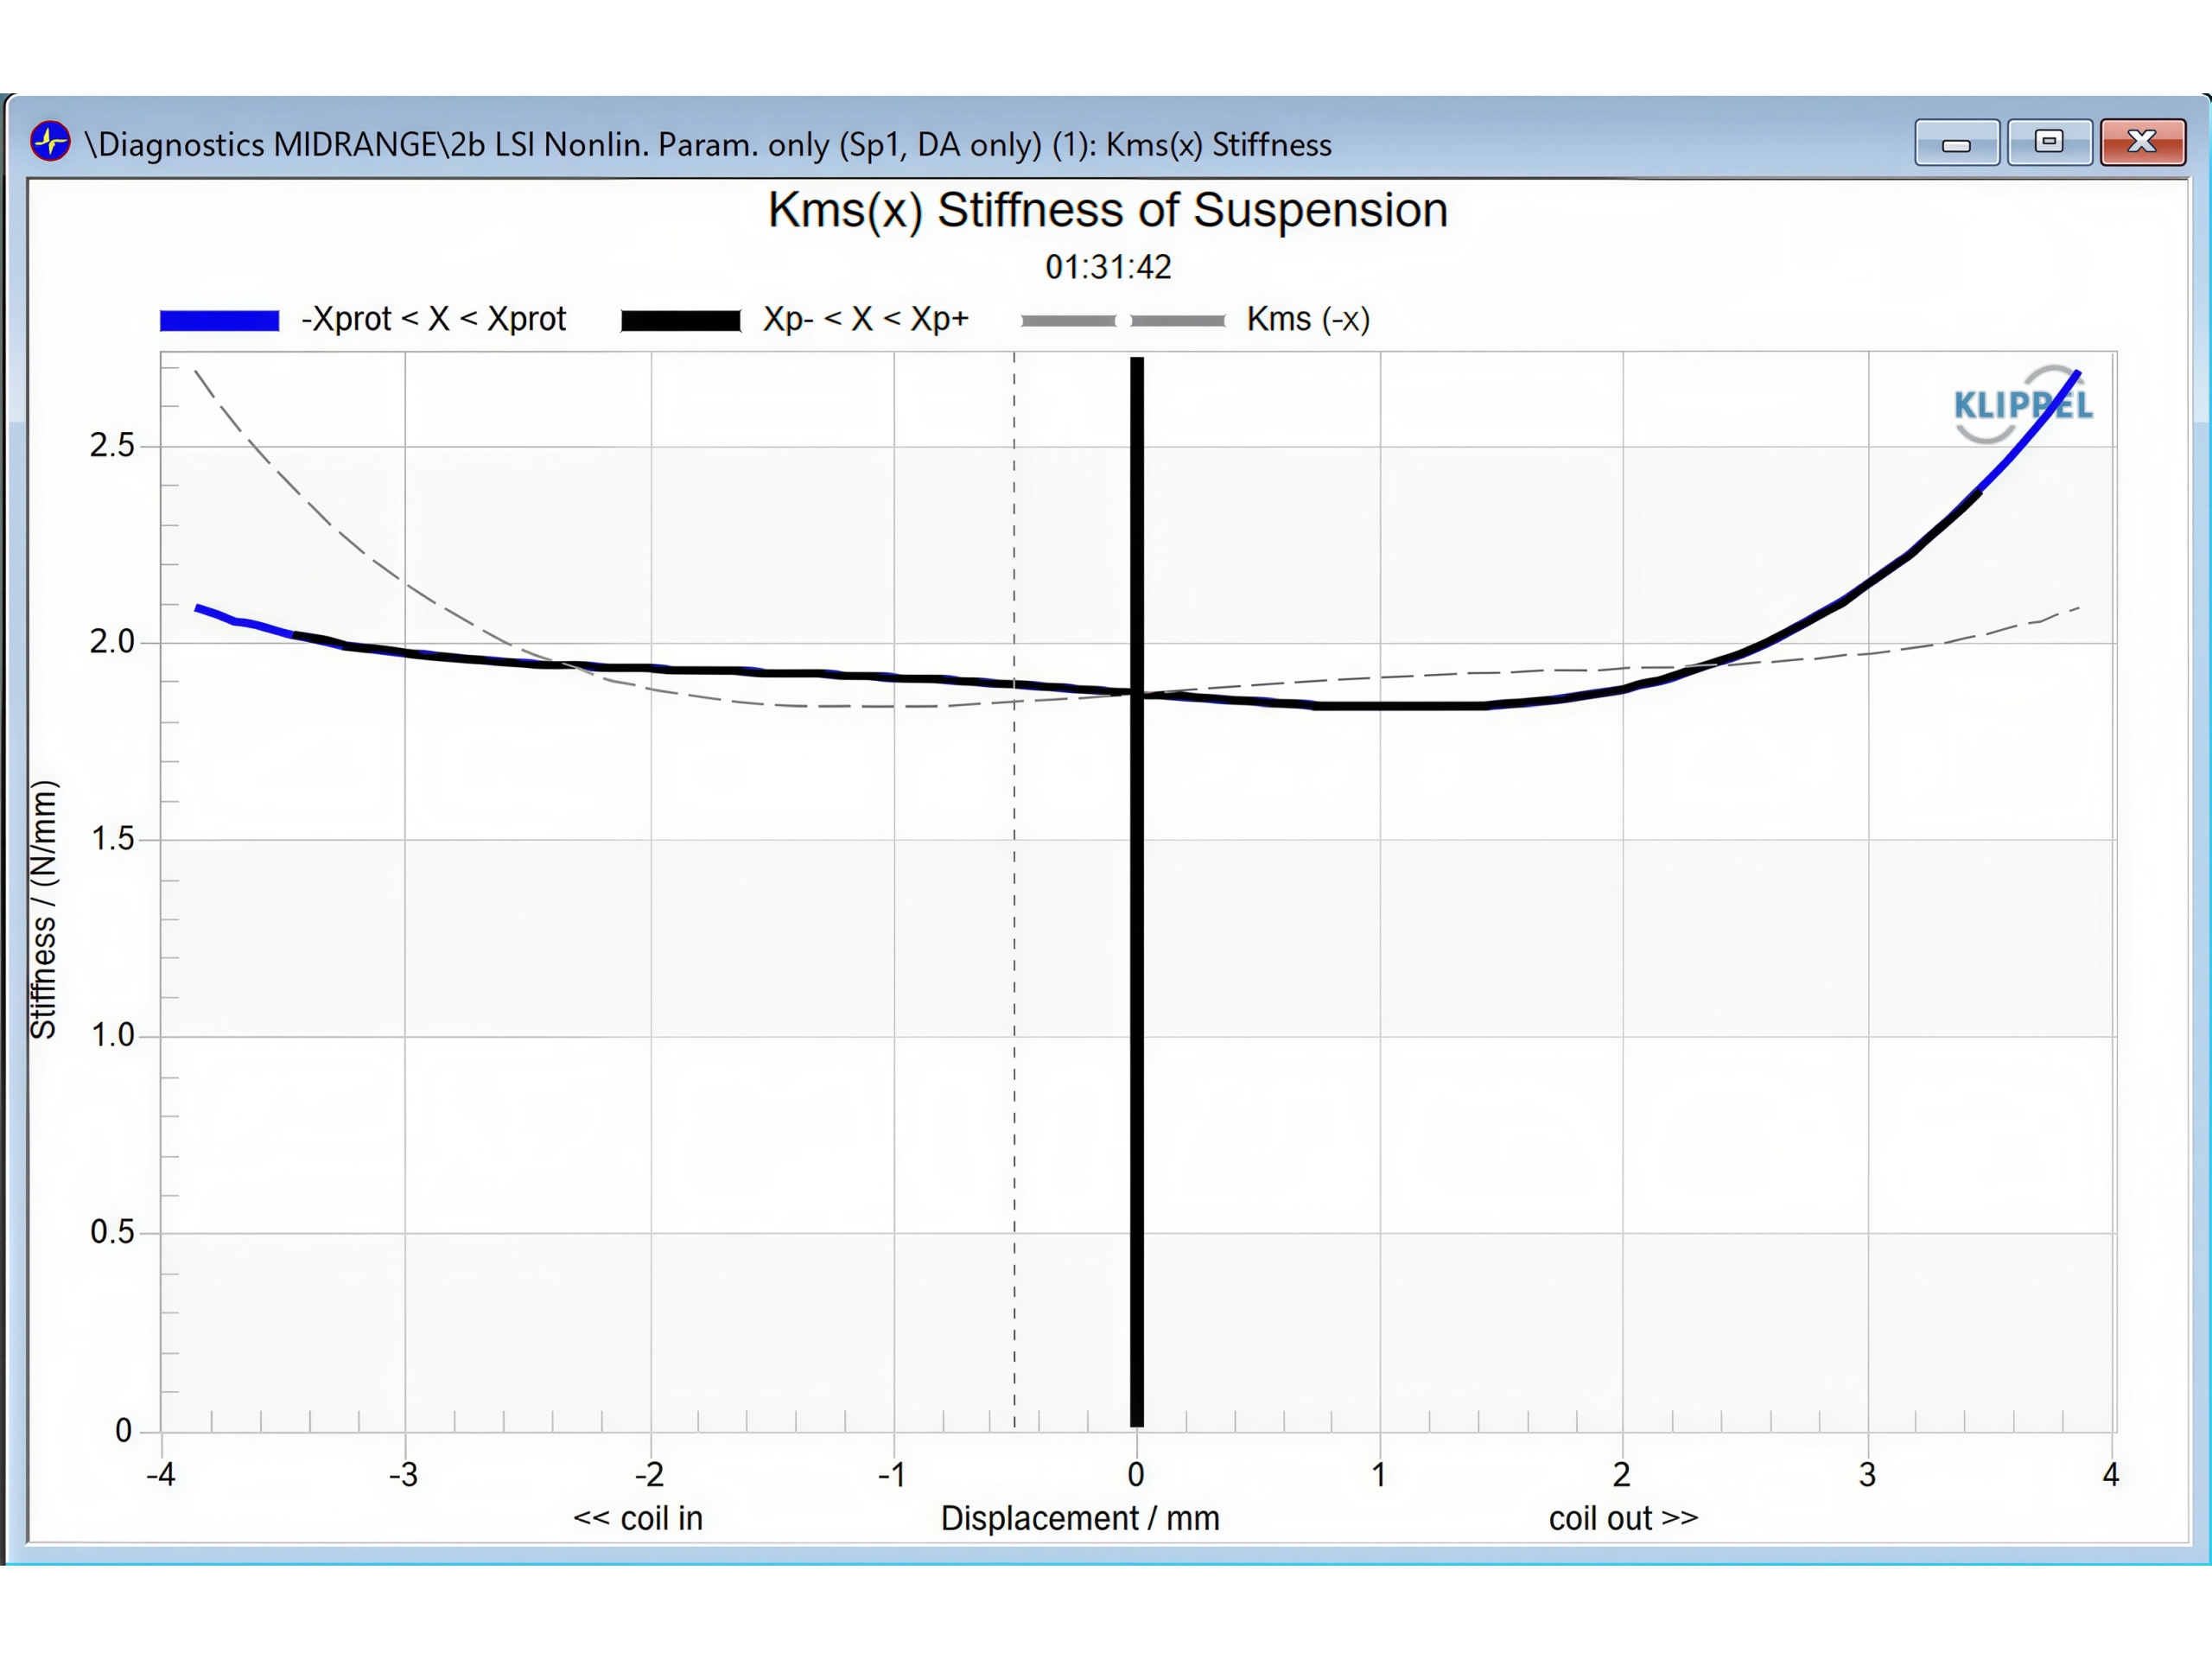Click the y-axis tick label 1.0
The height and width of the screenshot is (1659, 2212).
click(x=112, y=1034)
